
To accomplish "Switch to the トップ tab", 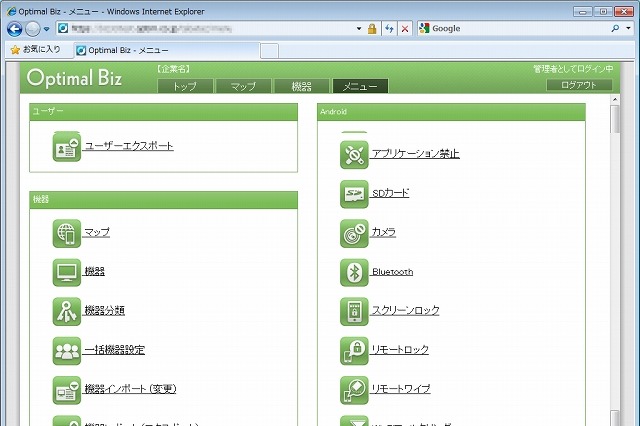I will coord(185,86).
